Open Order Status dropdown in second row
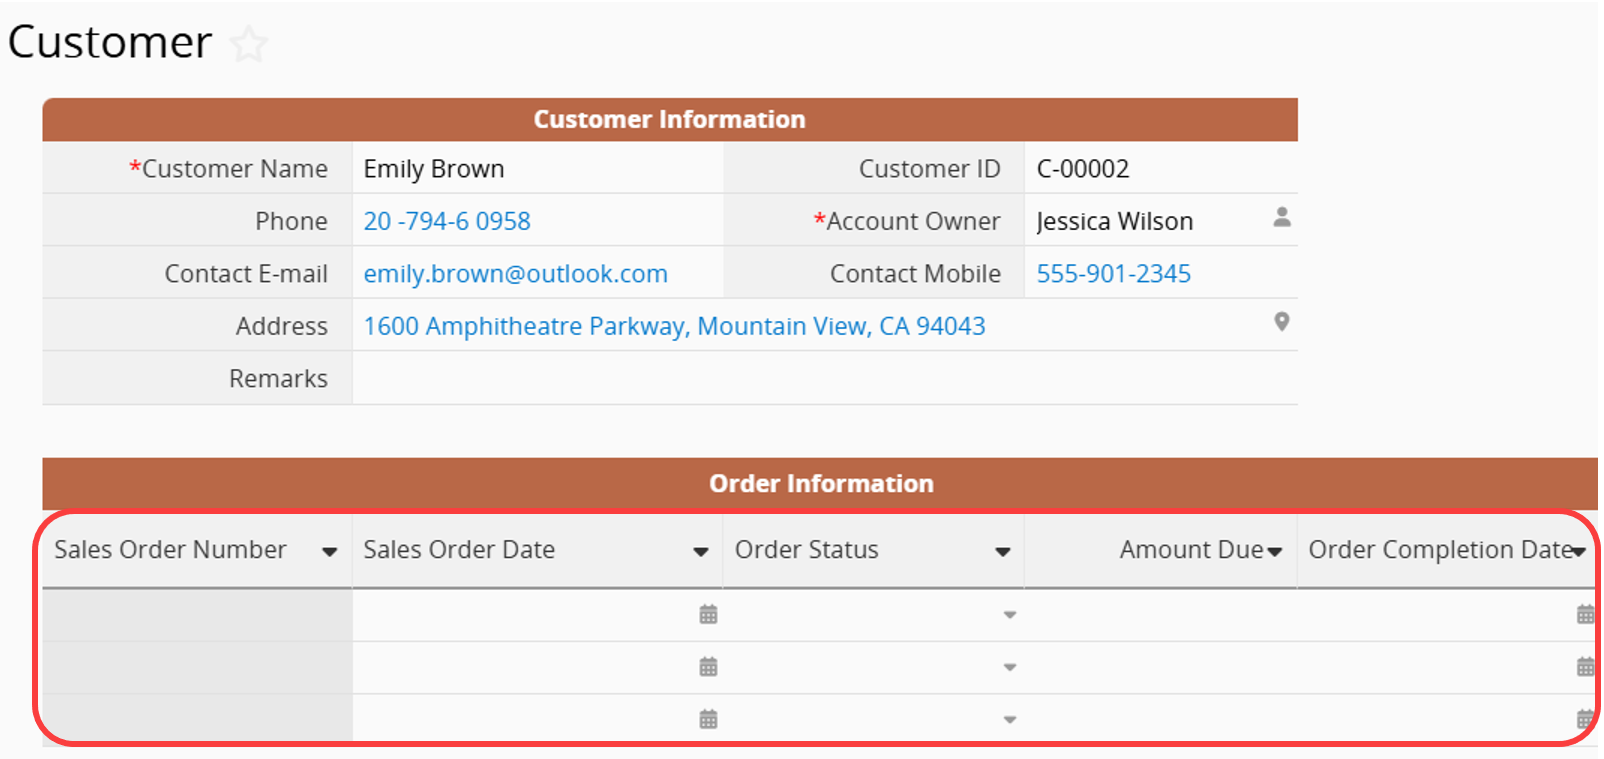 pos(1009,667)
